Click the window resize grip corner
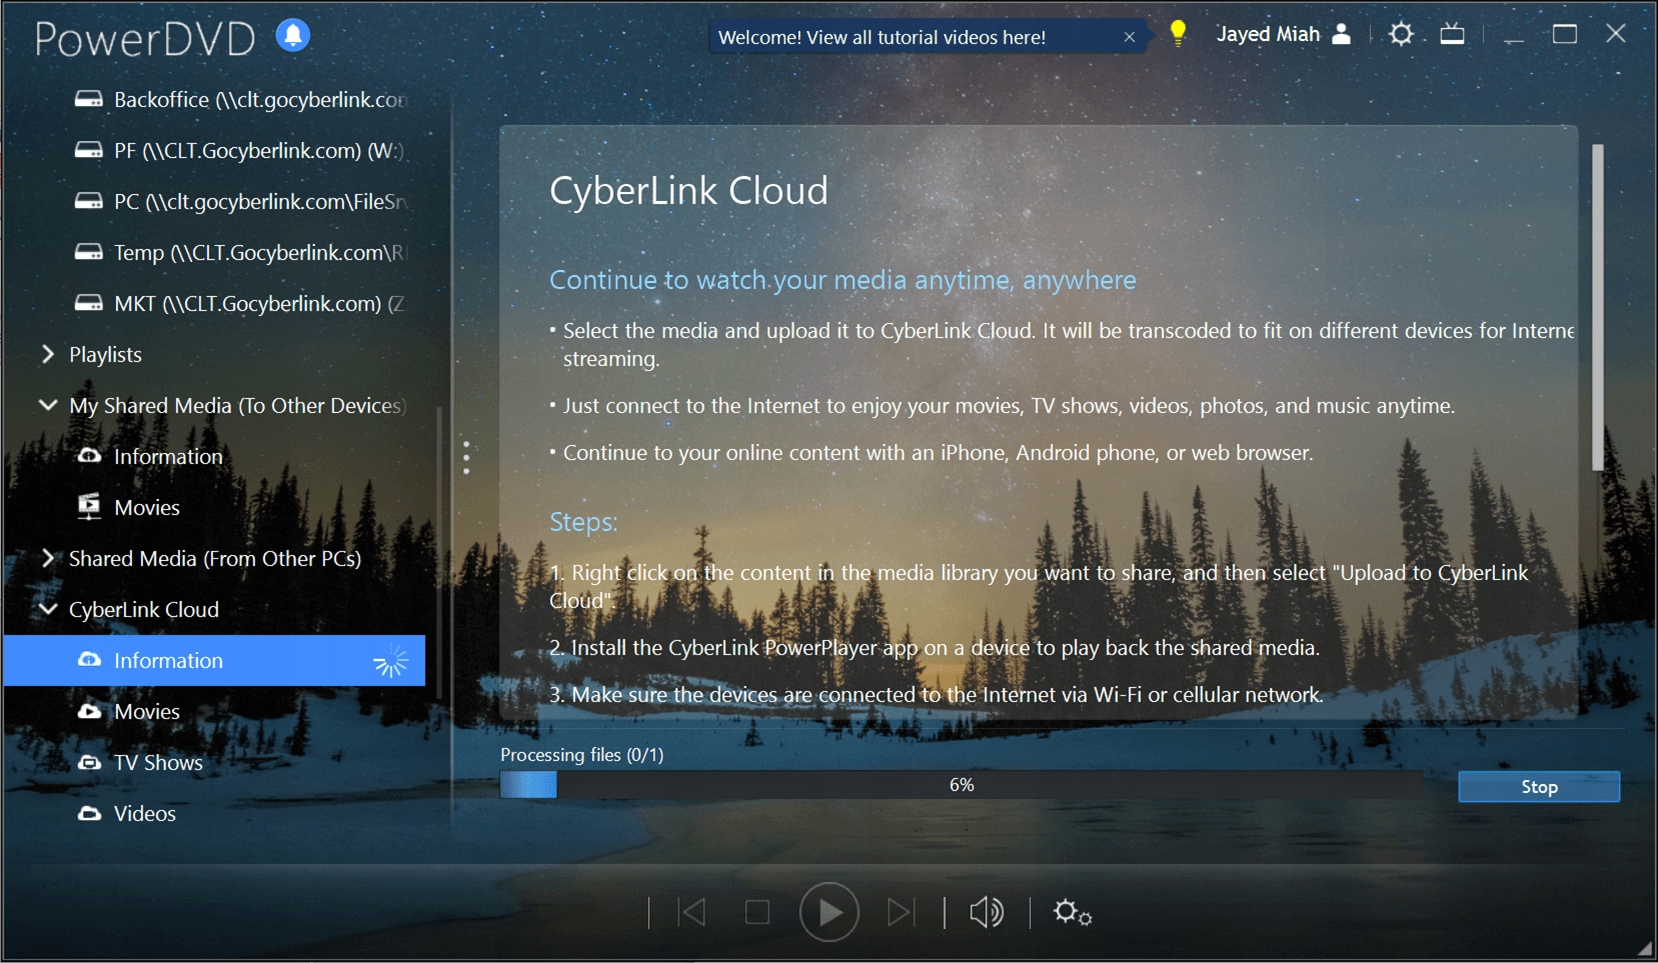The image size is (1658, 963). click(x=1644, y=948)
